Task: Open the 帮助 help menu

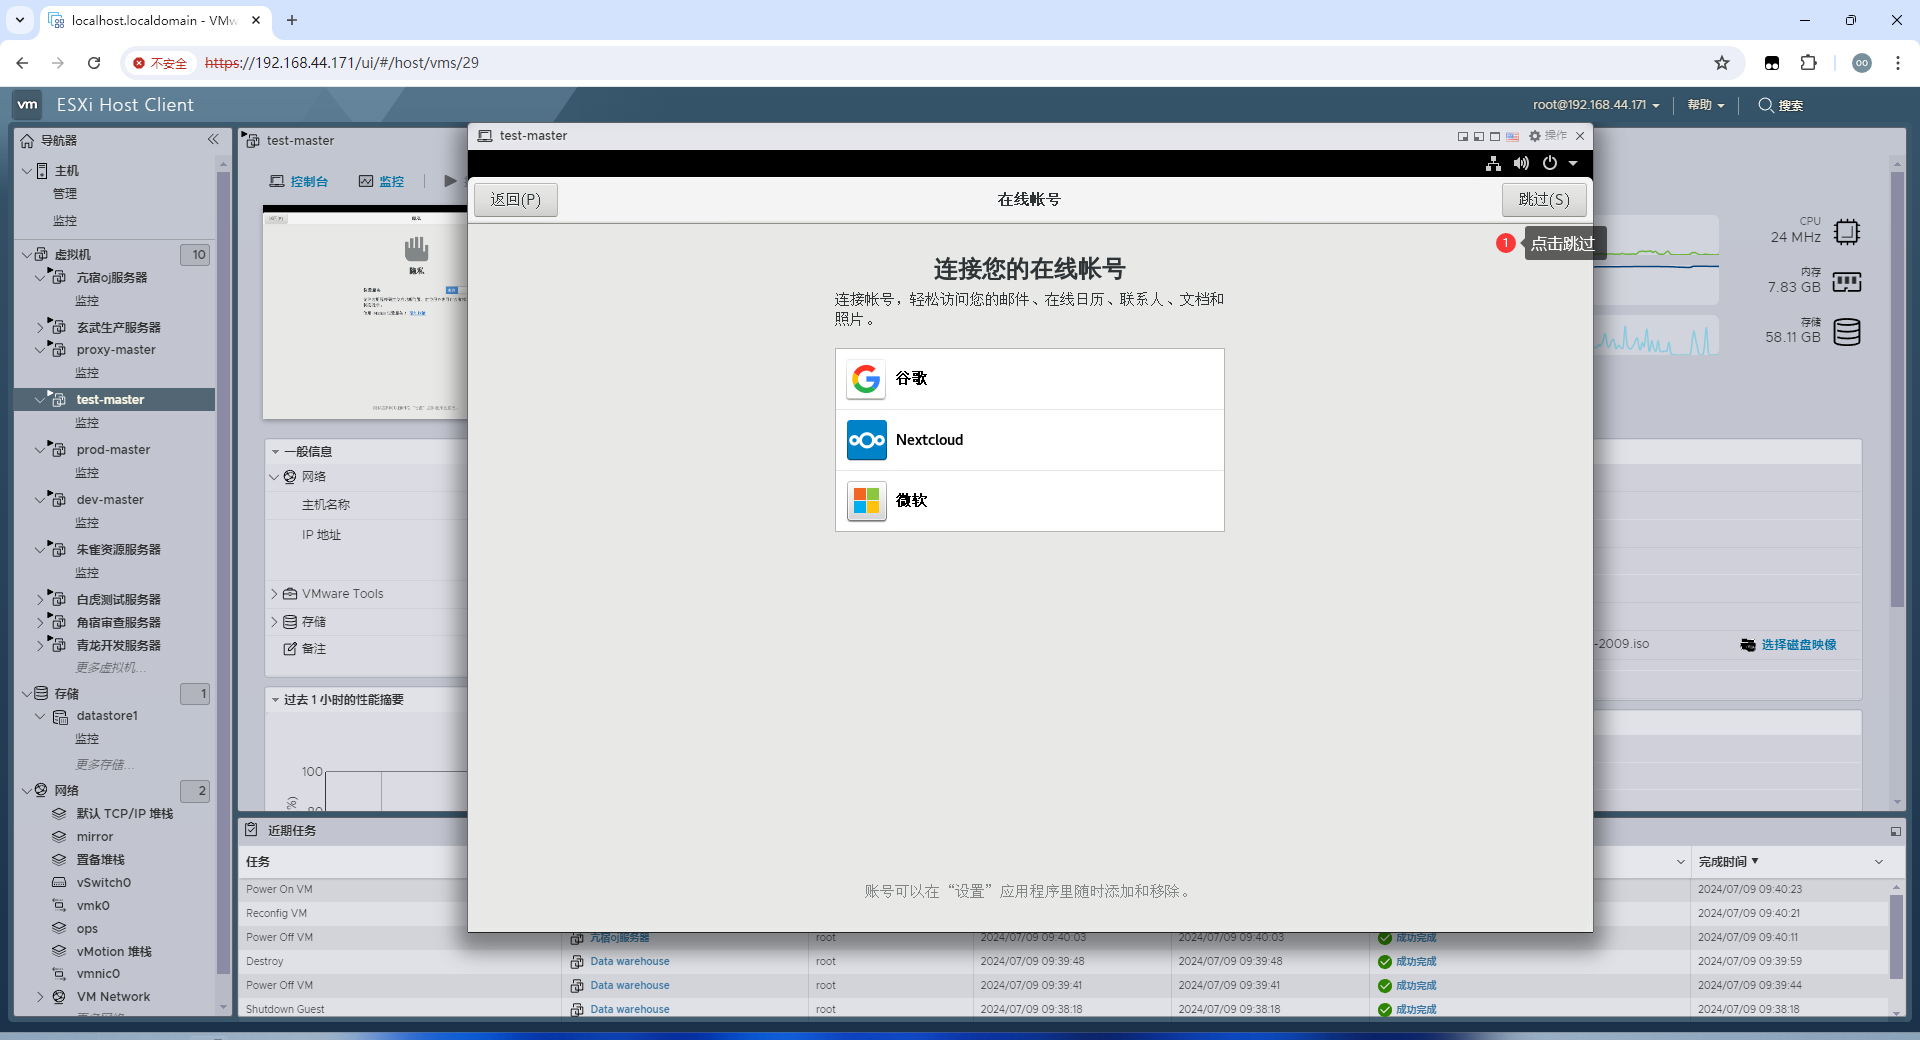Action: (1706, 105)
